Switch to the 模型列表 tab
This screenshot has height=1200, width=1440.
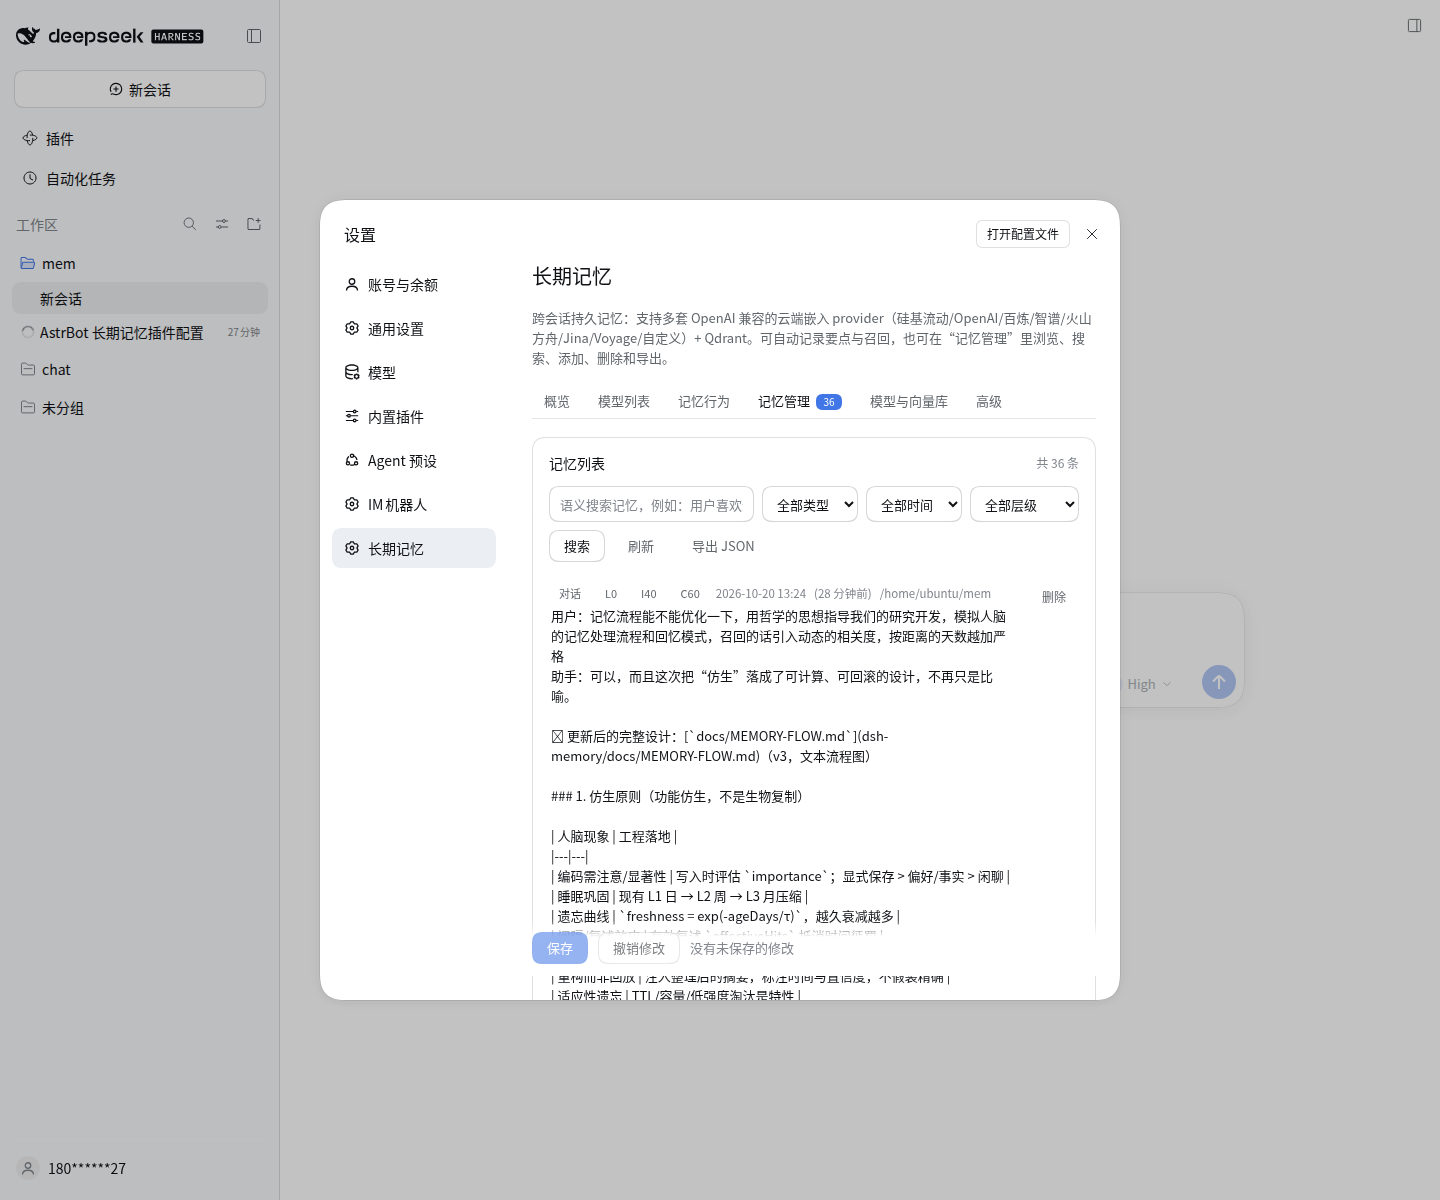624,402
